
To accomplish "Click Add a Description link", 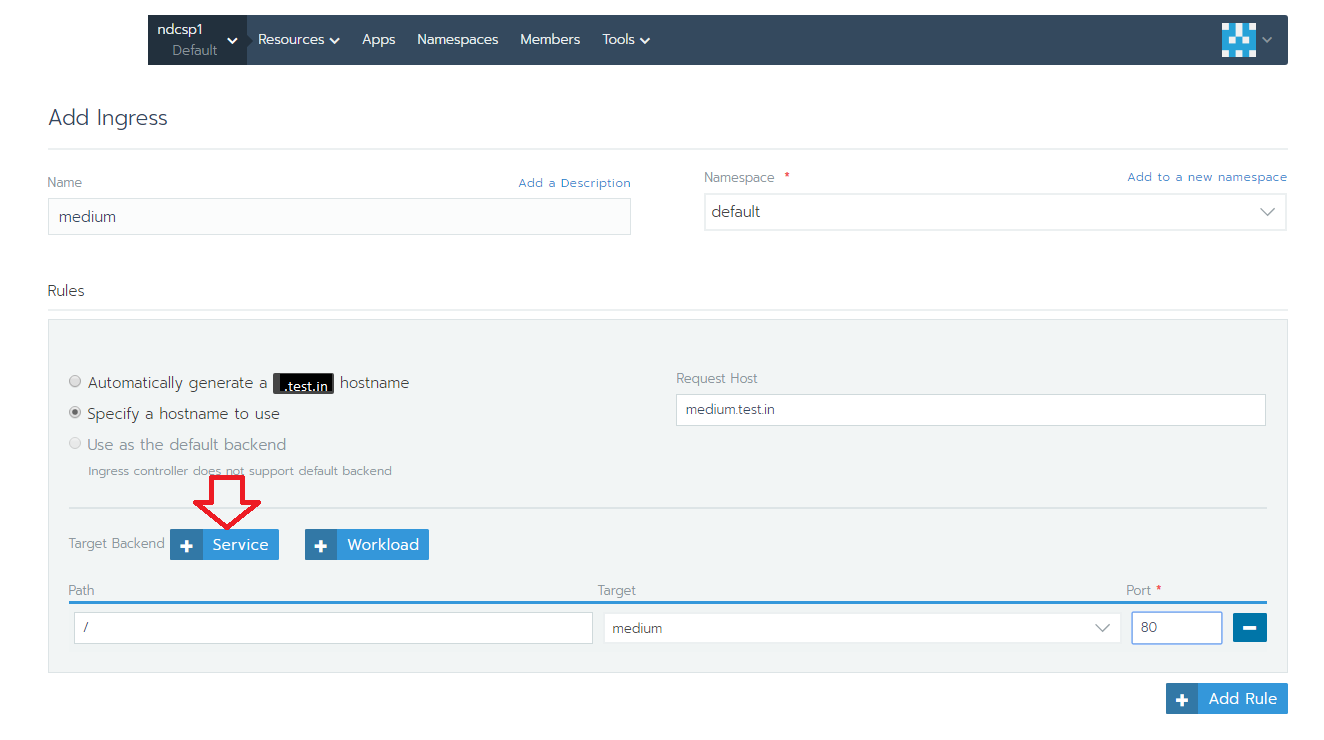I will 574,183.
